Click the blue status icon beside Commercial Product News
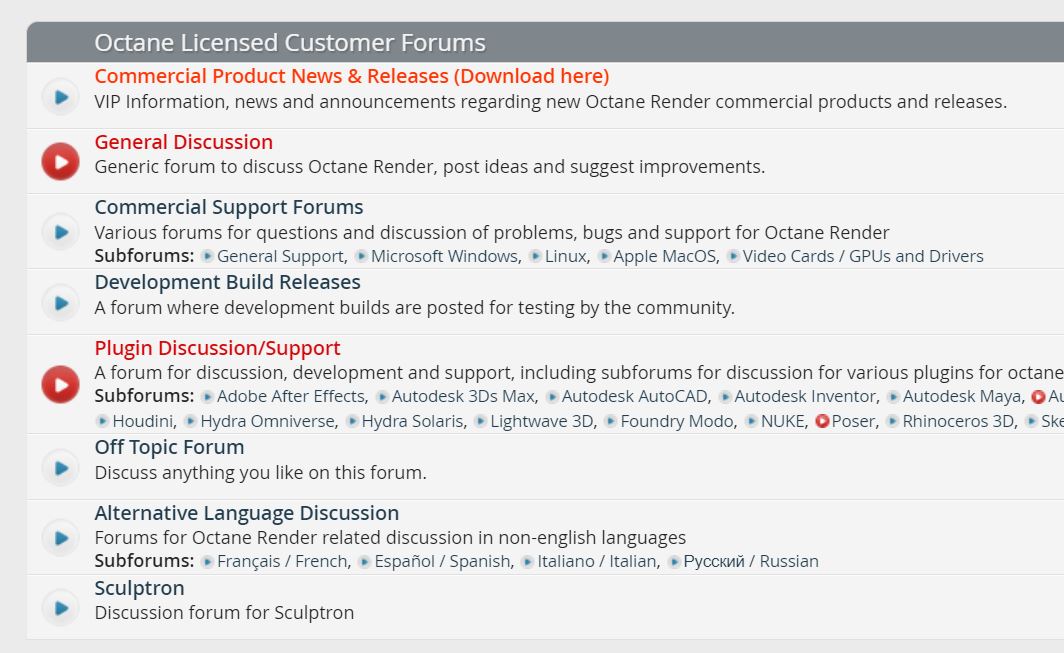 coord(60,96)
